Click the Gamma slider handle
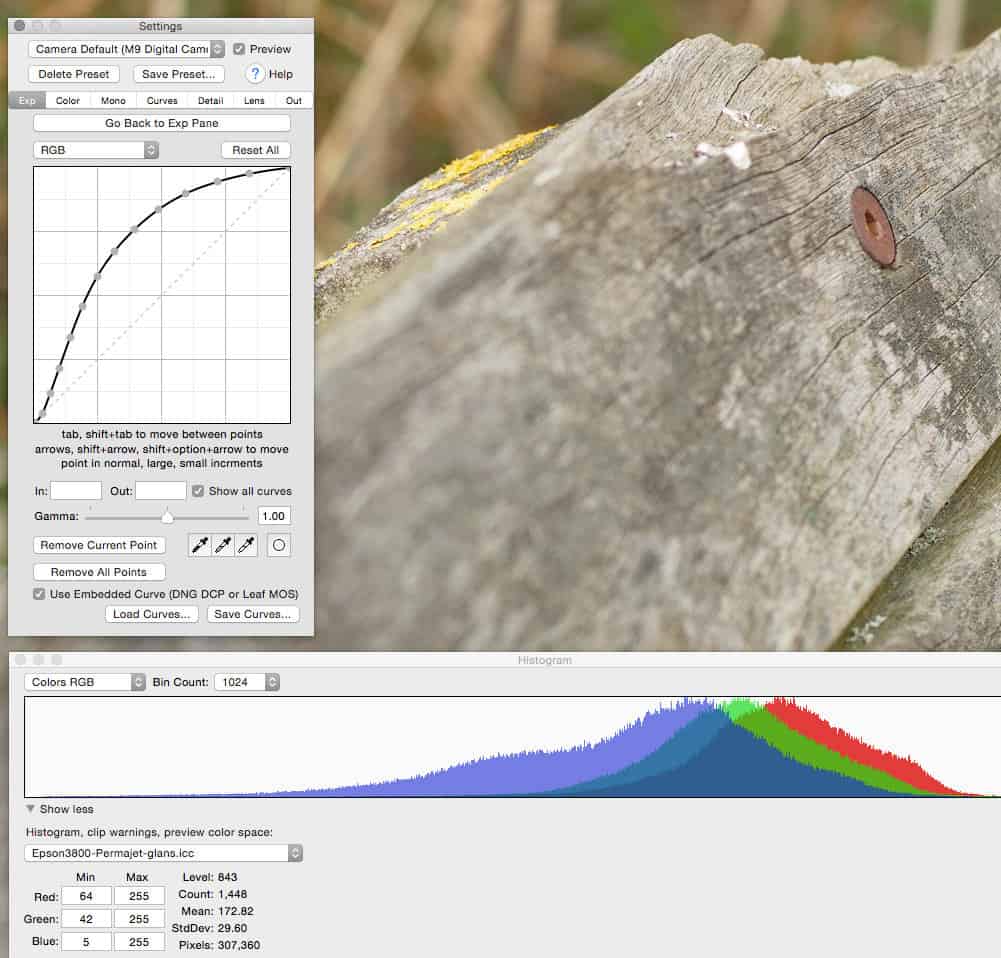The height and width of the screenshot is (958, 1001). click(x=167, y=517)
